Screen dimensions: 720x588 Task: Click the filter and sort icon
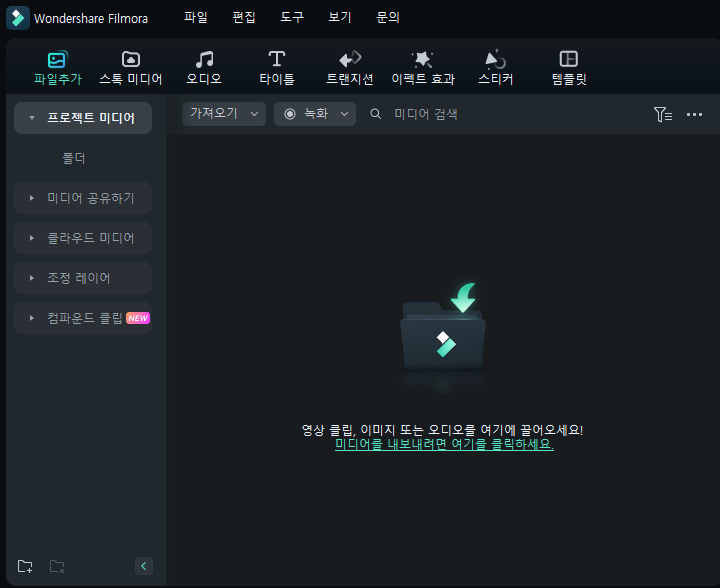(663, 114)
